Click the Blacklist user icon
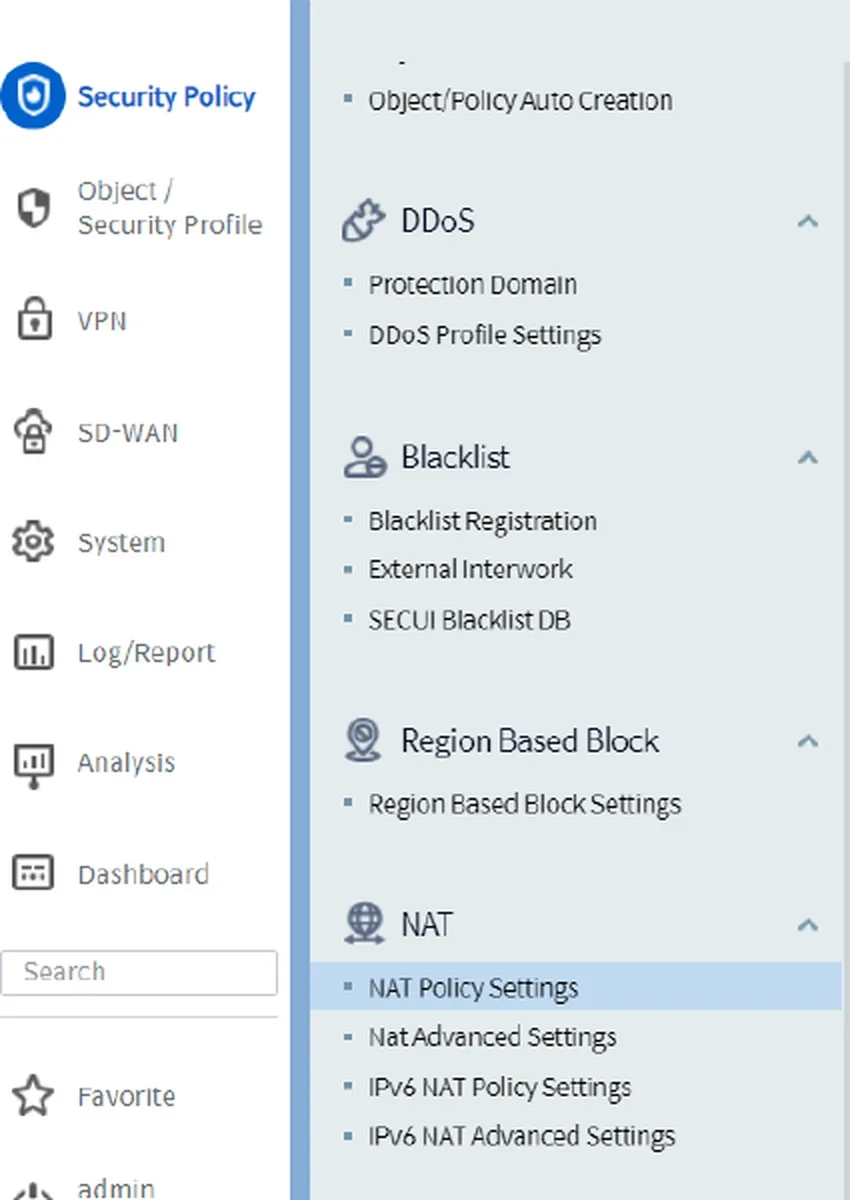This screenshot has height=1200, width=850. tap(364, 457)
